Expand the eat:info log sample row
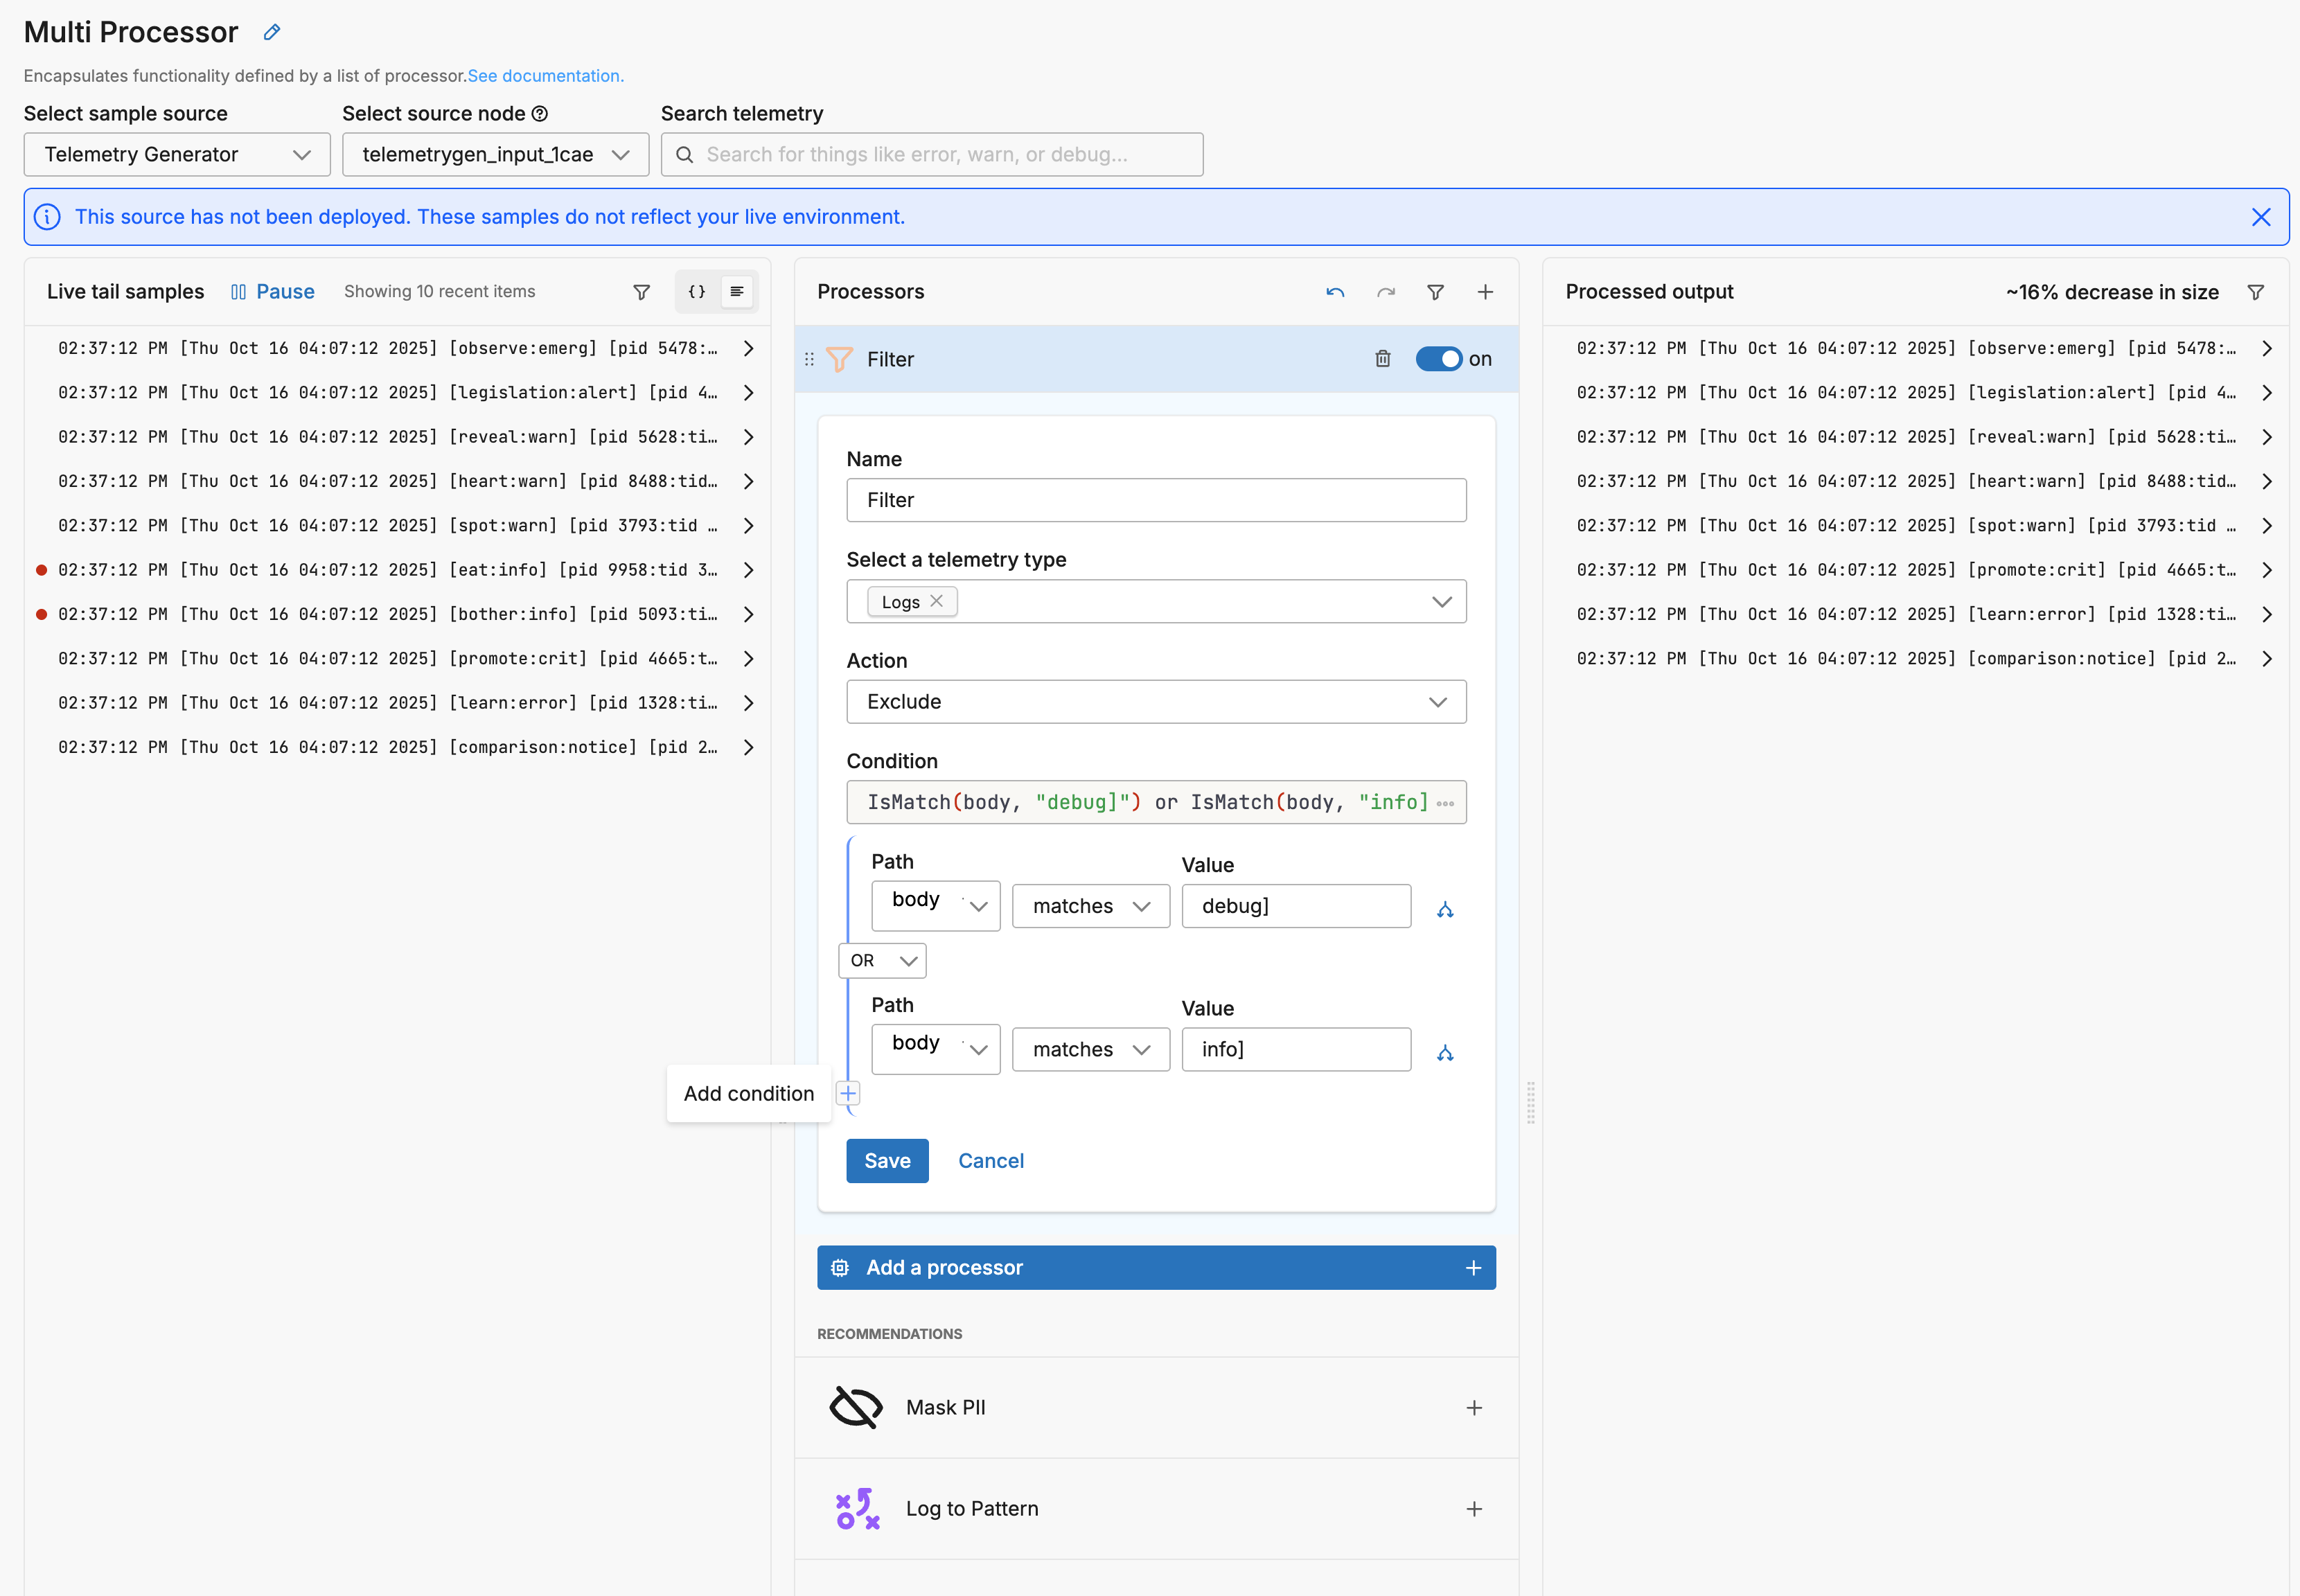This screenshot has height=1596, width=2300. [x=748, y=570]
